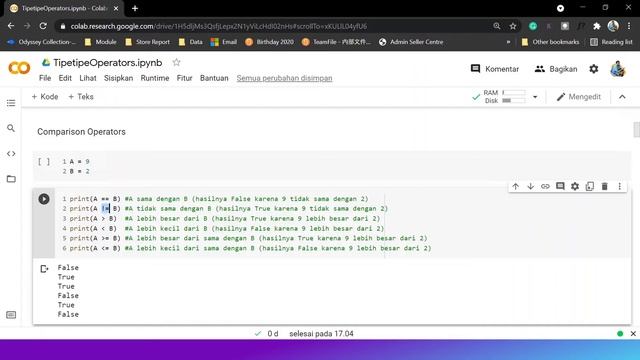Click Bagikan share button
The height and width of the screenshot is (360, 640).
tap(556, 69)
